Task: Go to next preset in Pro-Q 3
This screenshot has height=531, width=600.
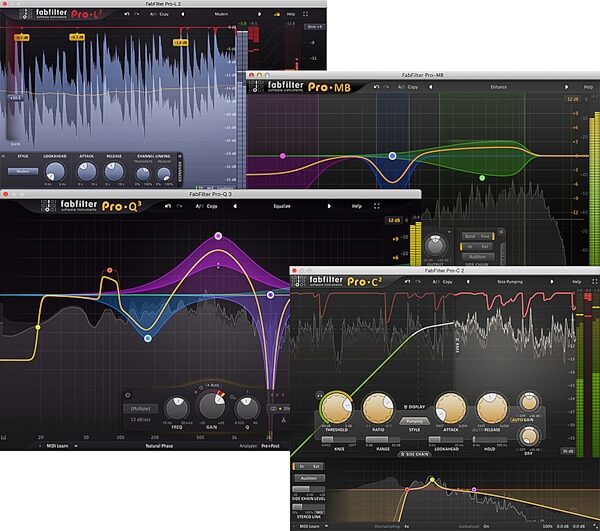Action: (x=329, y=206)
